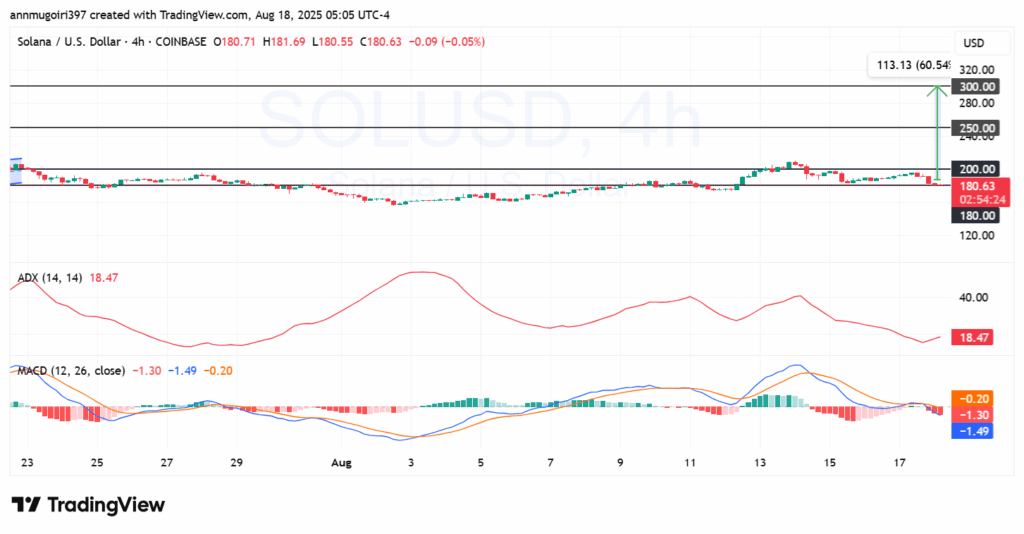Viewport: 1024px width, 534px height.
Task: Click the open price O180.71
Action: tap(234, 42)
